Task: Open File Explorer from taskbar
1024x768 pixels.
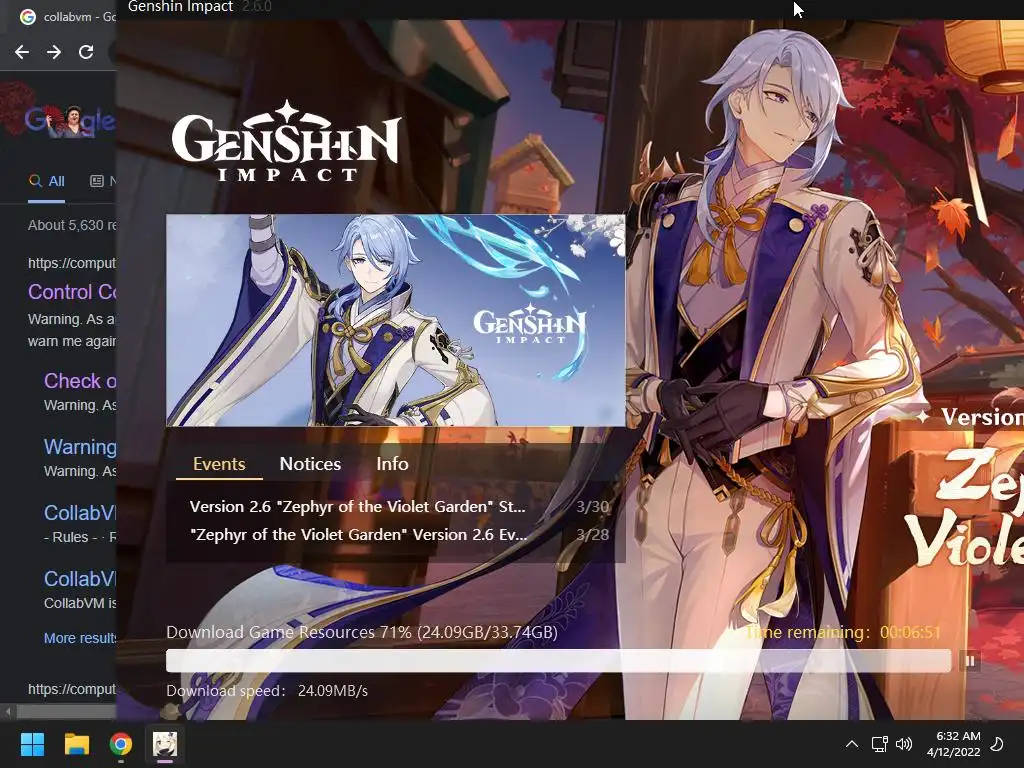Action: click(76, 744)
